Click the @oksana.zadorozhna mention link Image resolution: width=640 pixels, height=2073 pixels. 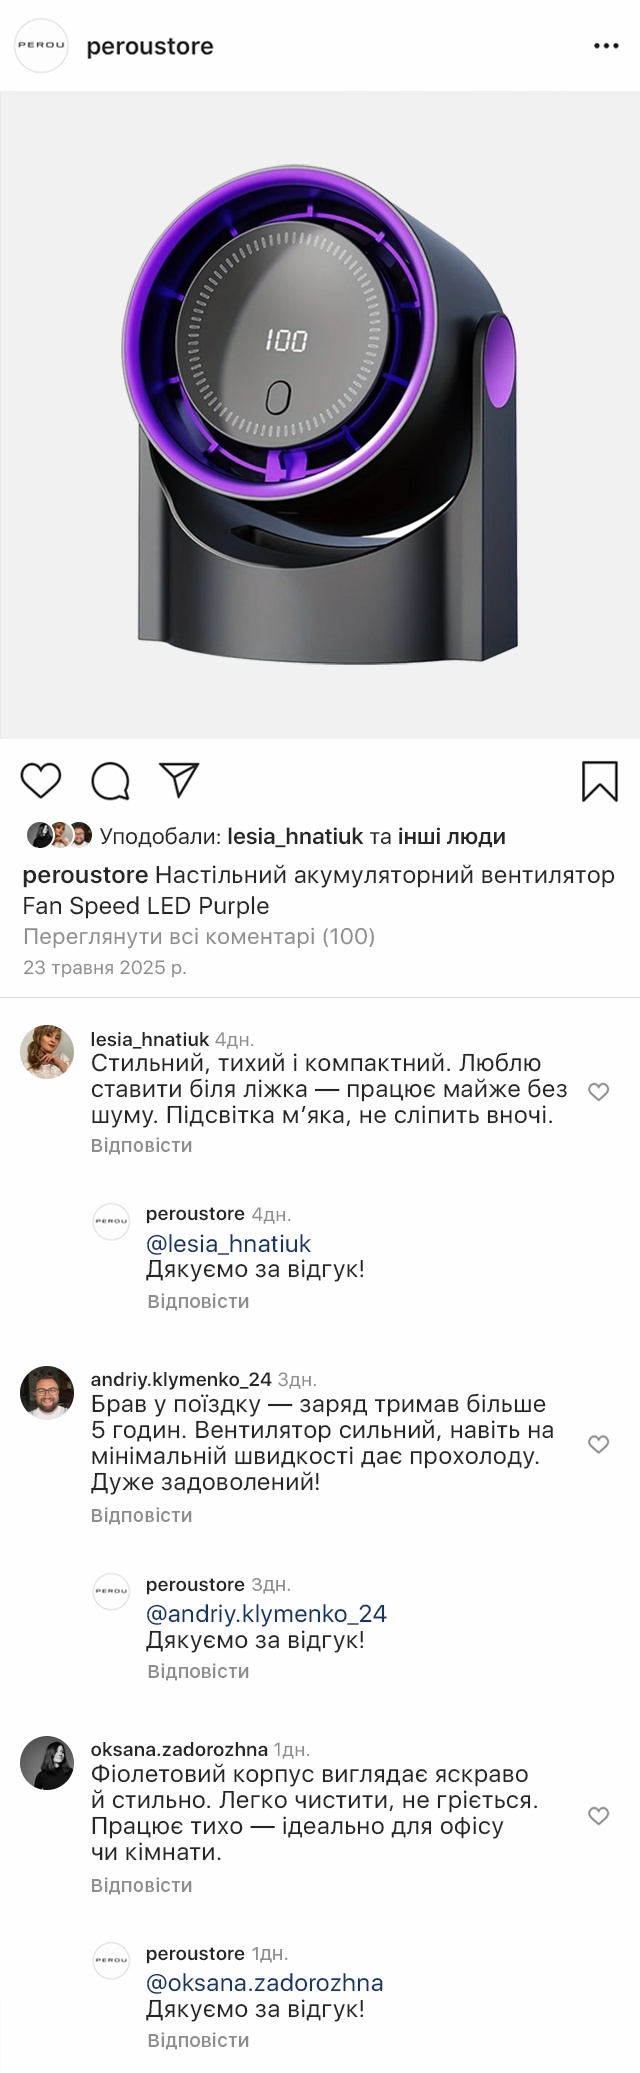[264, 1982]
